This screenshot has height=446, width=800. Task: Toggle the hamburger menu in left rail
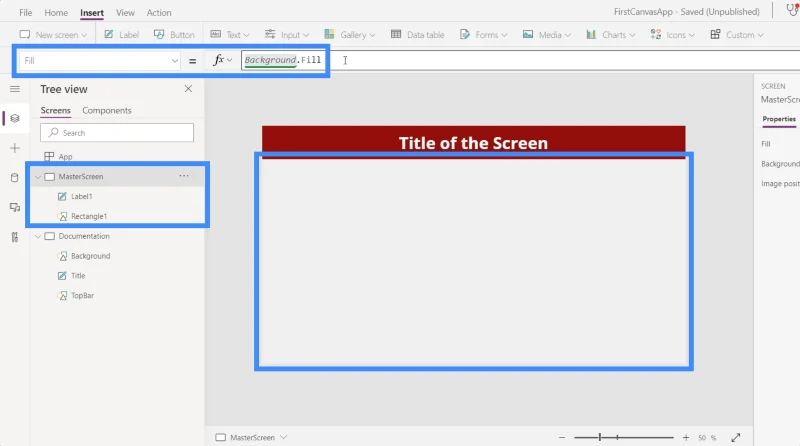pos(15,89)
